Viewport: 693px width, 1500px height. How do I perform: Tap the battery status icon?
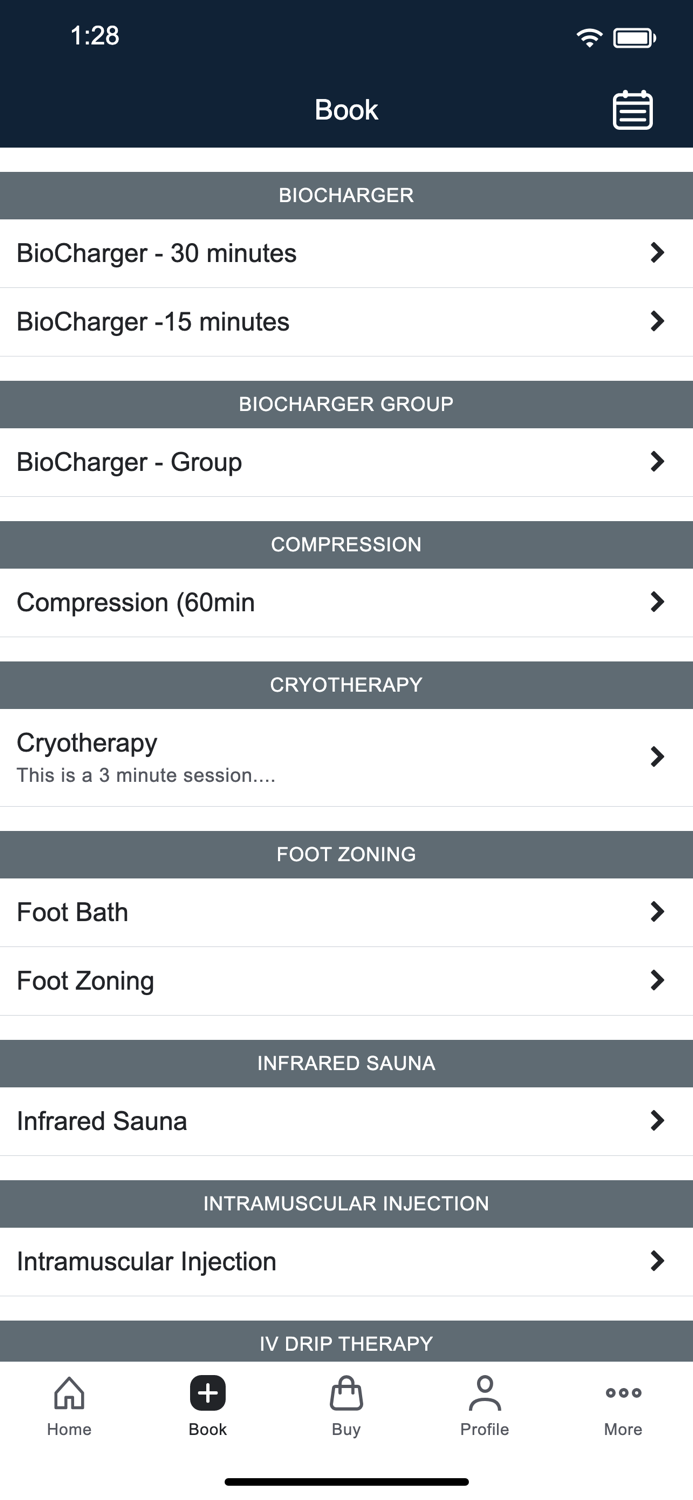634,38
